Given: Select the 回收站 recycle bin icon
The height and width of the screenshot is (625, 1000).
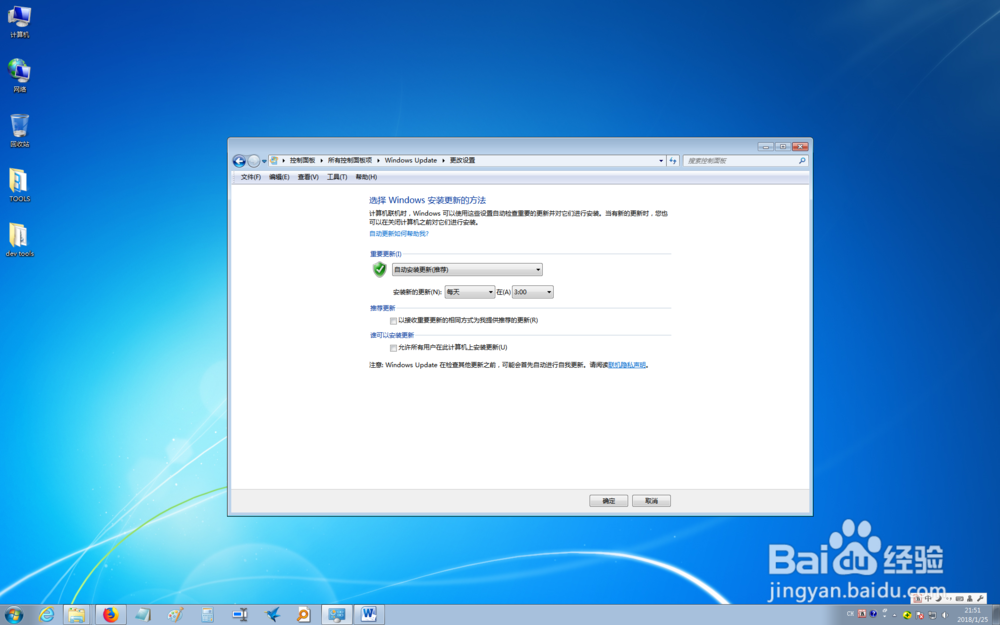Looking at the screenshot, I should pos(19,131).
